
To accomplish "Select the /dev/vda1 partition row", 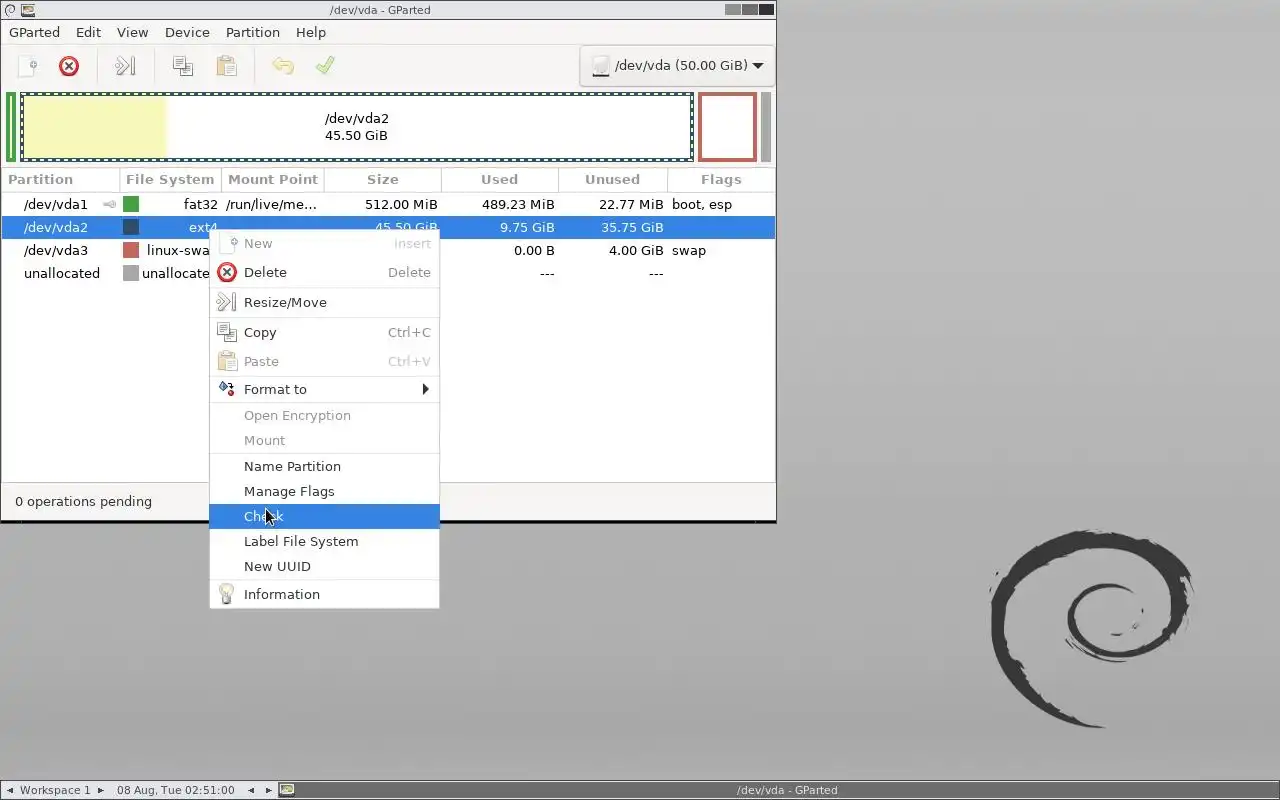I will pyautogui.click(x=388, y=204).
